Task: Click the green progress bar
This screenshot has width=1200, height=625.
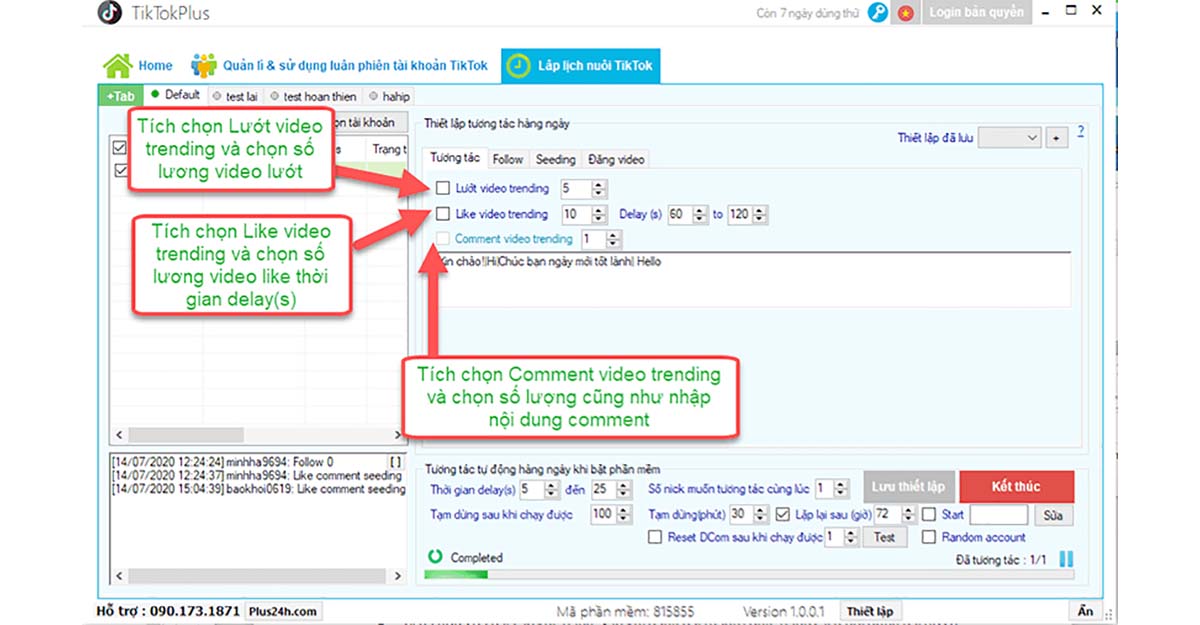Action: (x=456, y=574)
